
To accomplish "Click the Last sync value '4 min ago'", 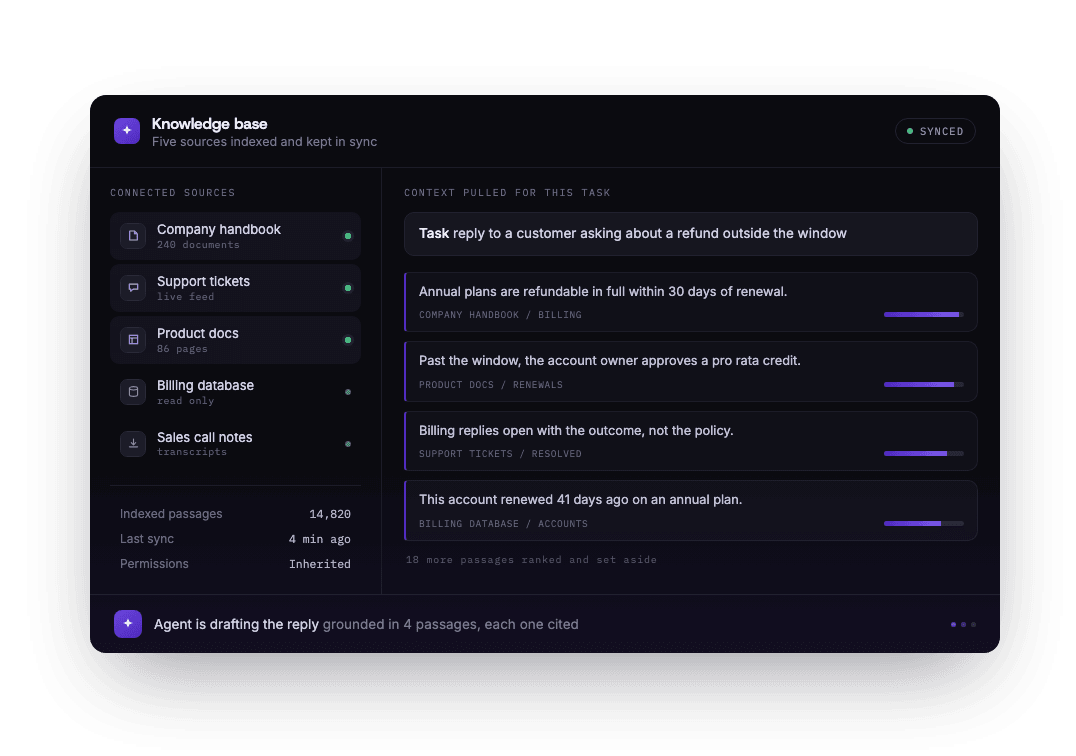I will (x=320, y=539).
